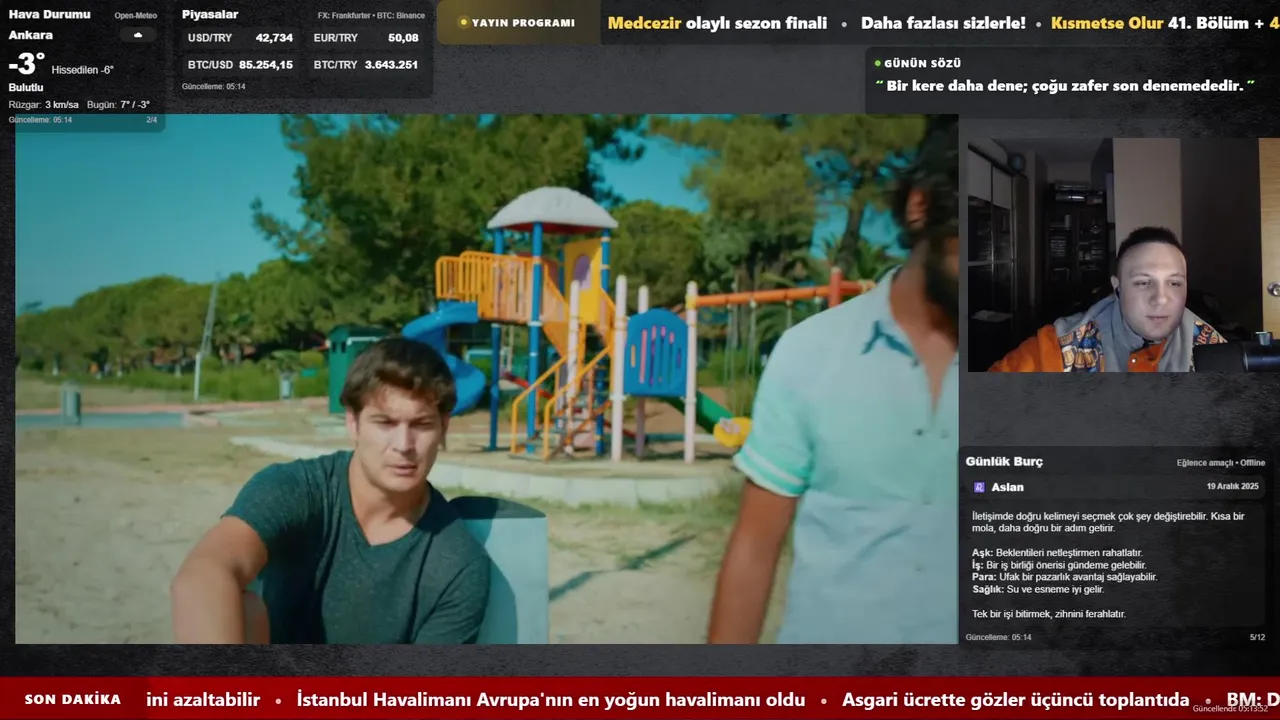Click the cloud weather icon beside Ankara
Image resolution: width=1280 pixels, height=720 pixels.
click(138, 35)
